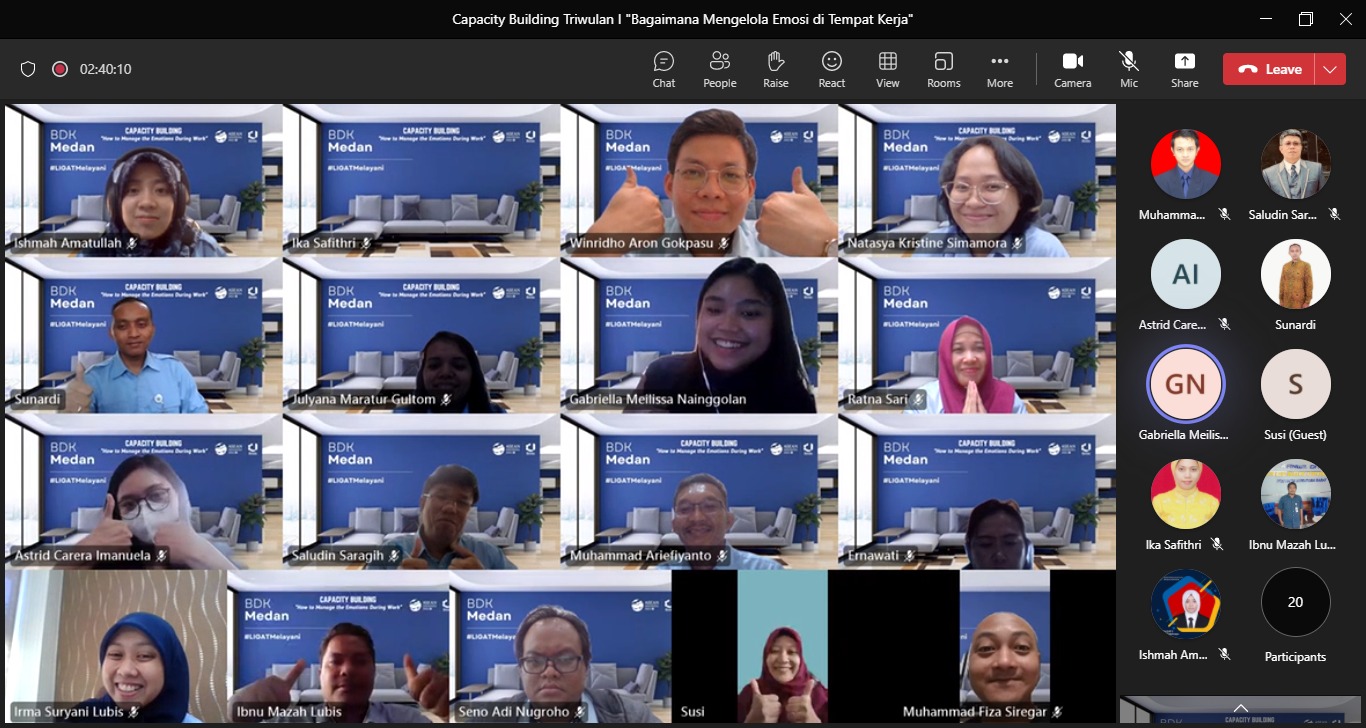This screenshot has height=728, width=1366.
Task: Click Susi (Guest) participant avatar
Action: [1295, 384]
